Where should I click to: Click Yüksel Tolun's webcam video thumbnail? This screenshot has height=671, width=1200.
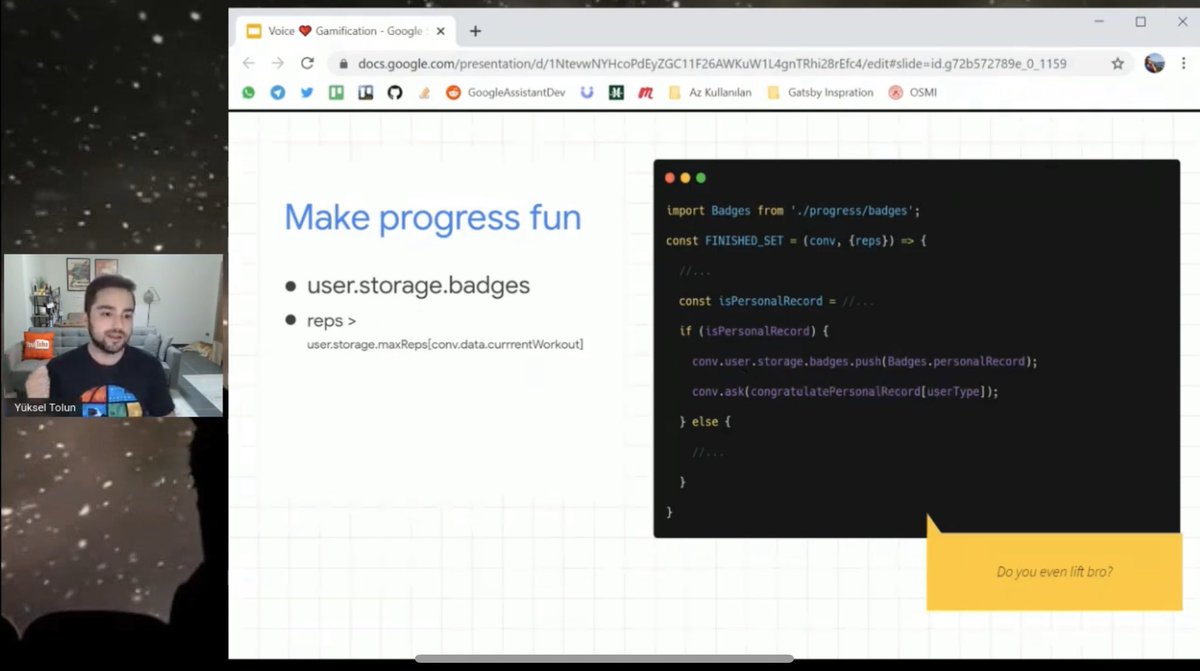coord(113,335)
